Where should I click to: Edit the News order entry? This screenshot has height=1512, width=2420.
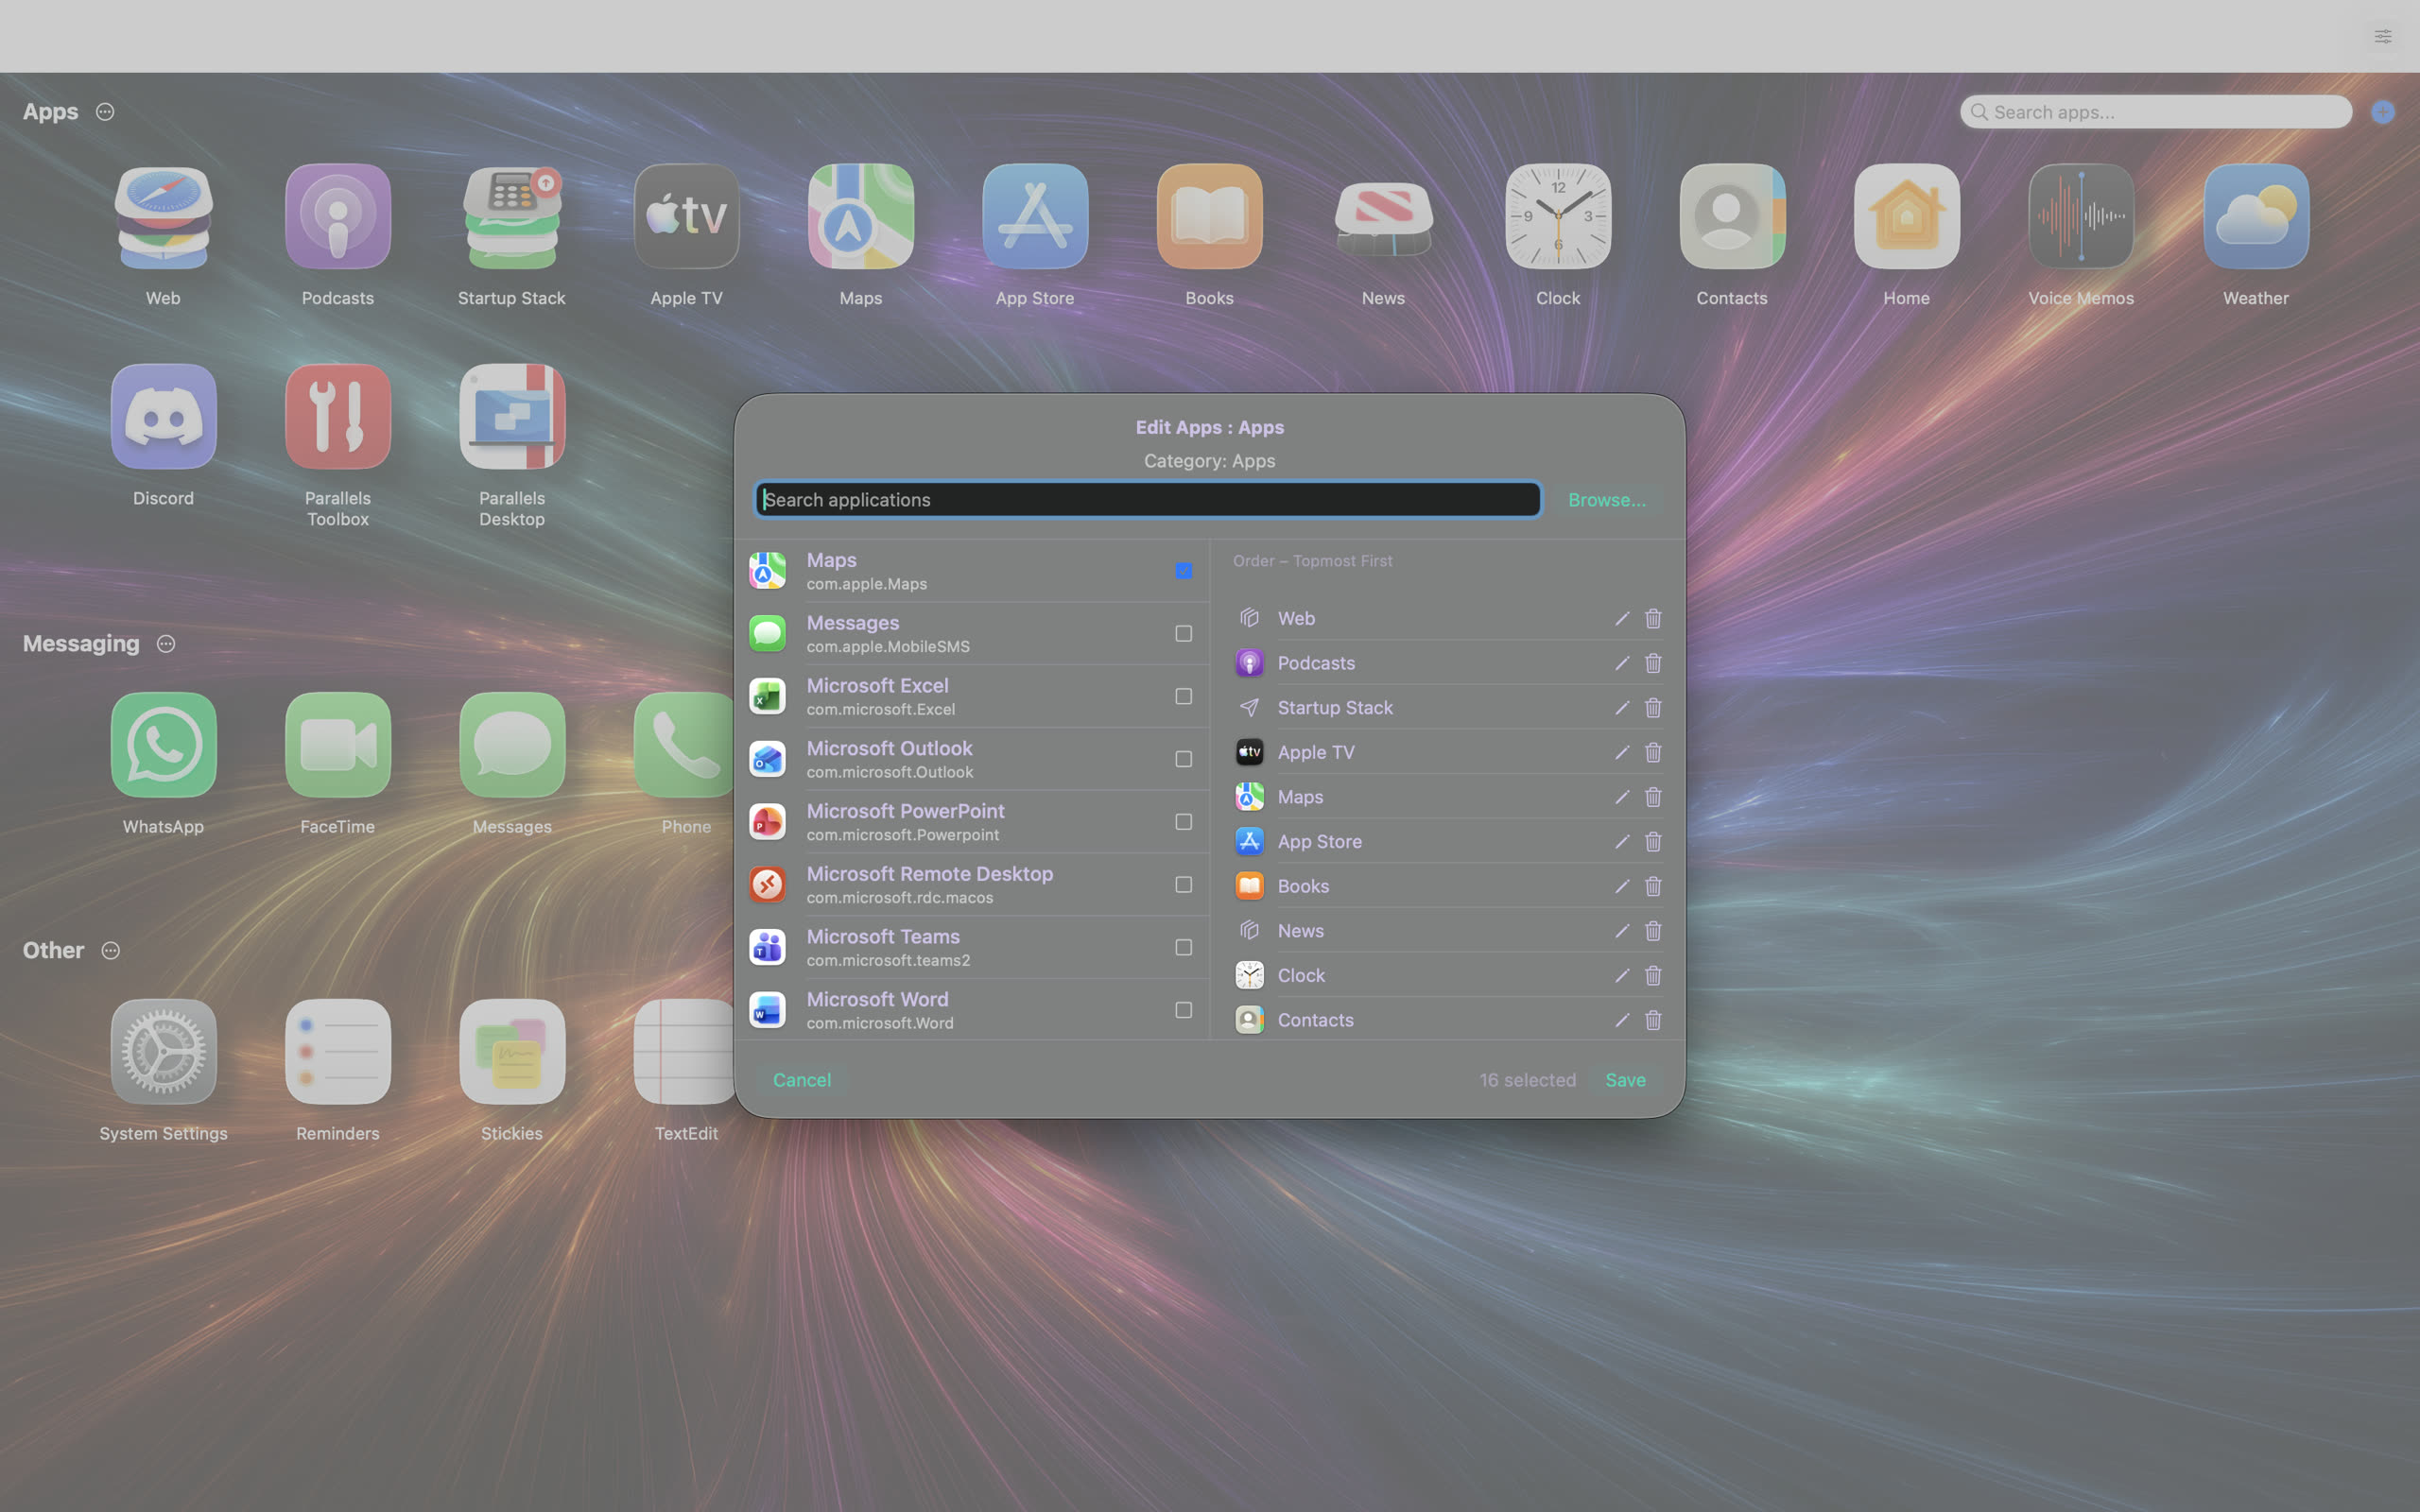[x=1622, y=931]
